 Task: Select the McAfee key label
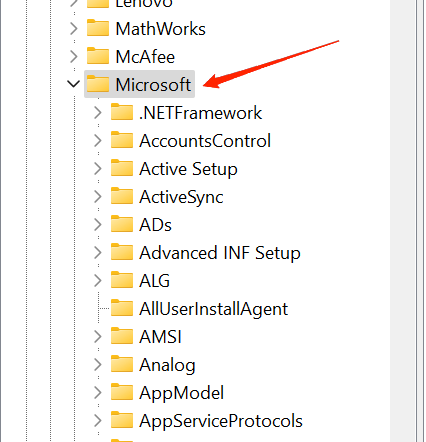pyautogui.click(x=145, y=57)
